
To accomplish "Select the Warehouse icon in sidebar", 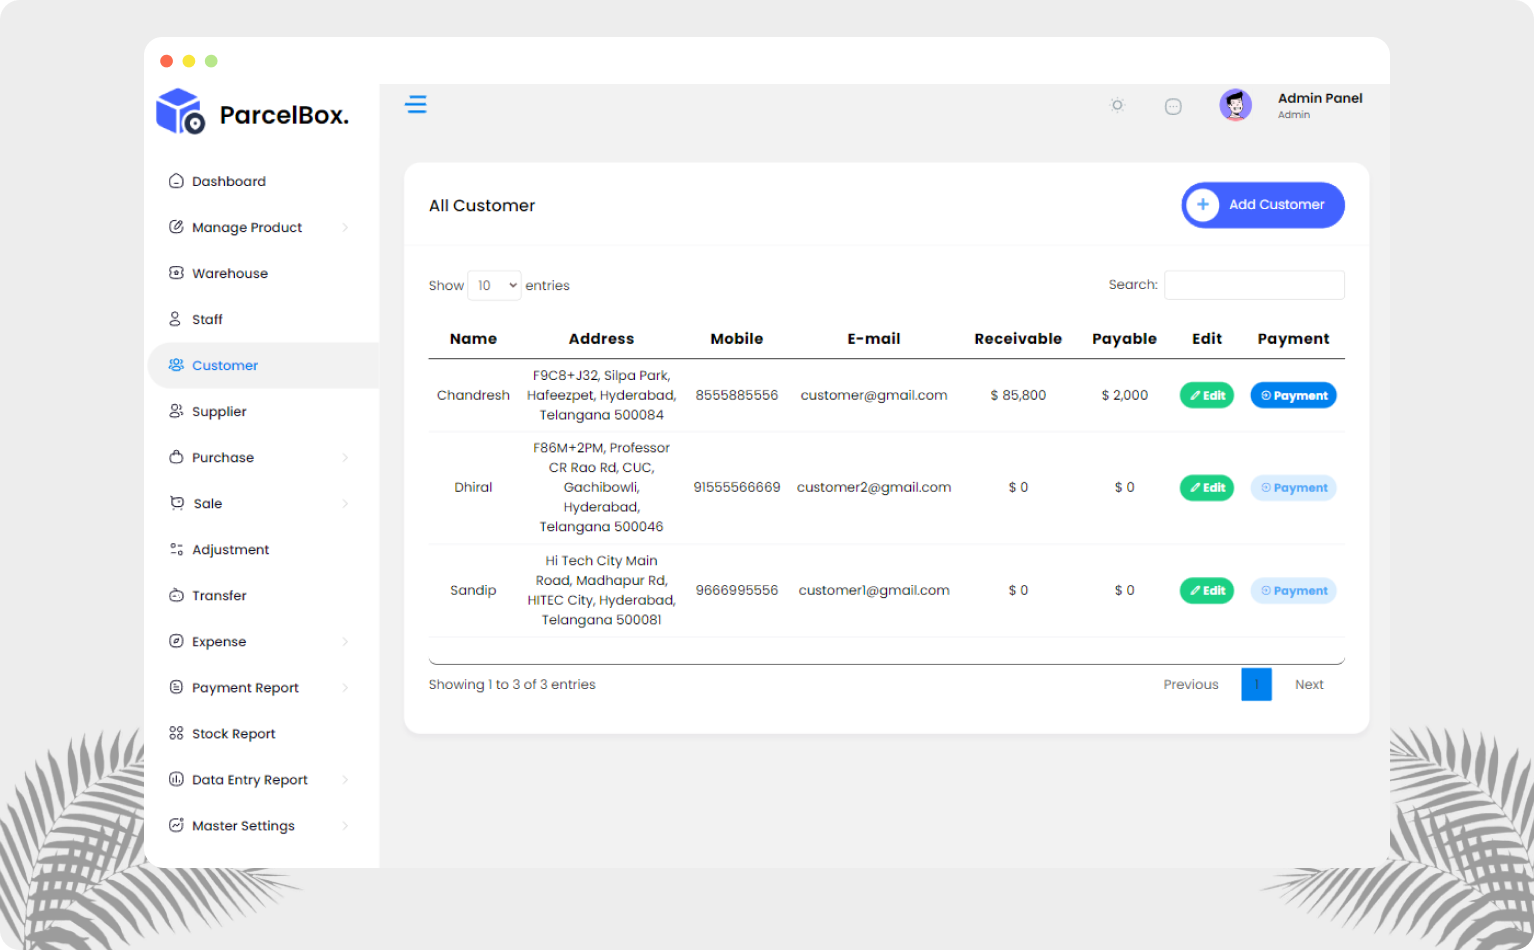I will 176,273.
